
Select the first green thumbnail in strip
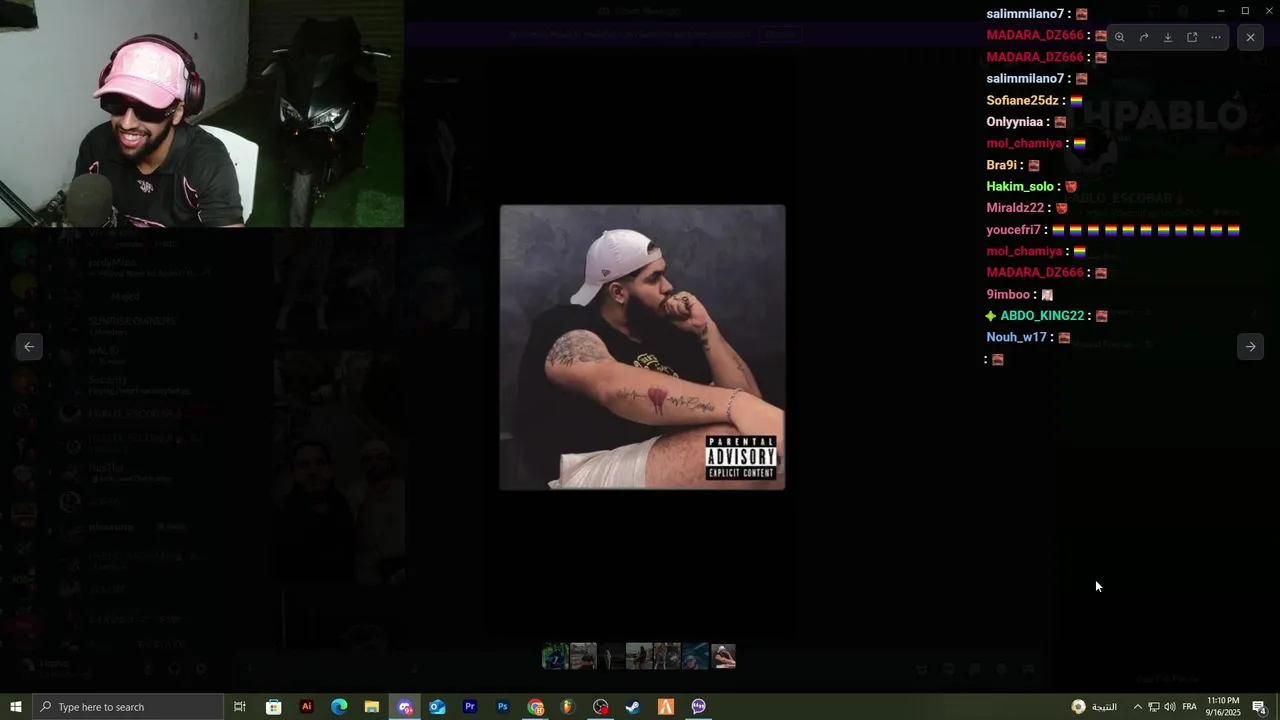(x=555, y=656)
